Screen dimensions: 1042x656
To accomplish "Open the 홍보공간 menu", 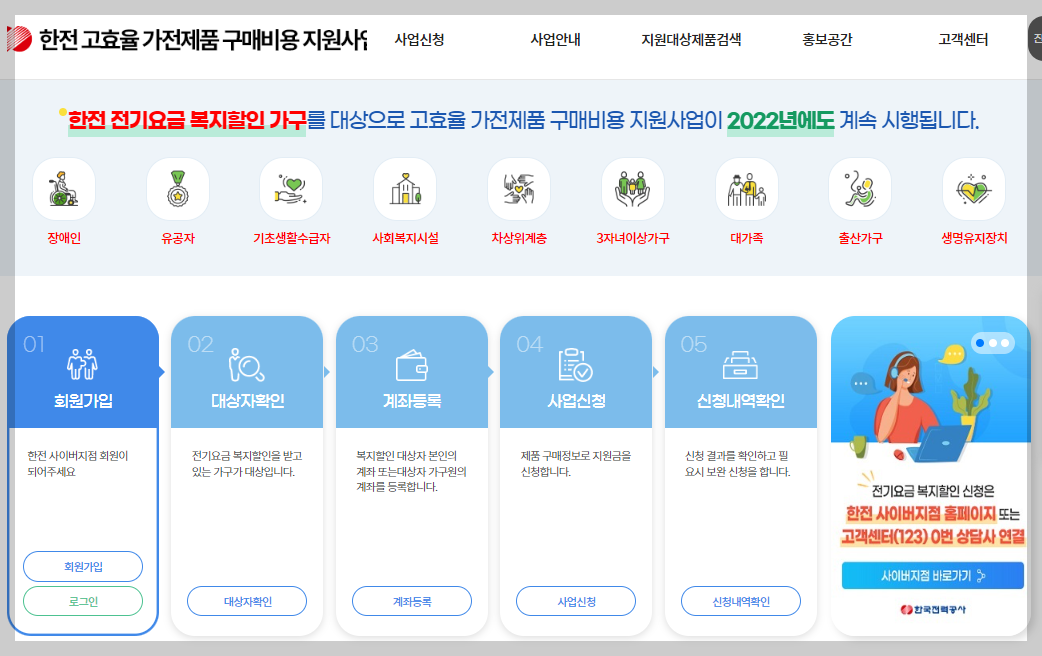I will pos(827,40).
